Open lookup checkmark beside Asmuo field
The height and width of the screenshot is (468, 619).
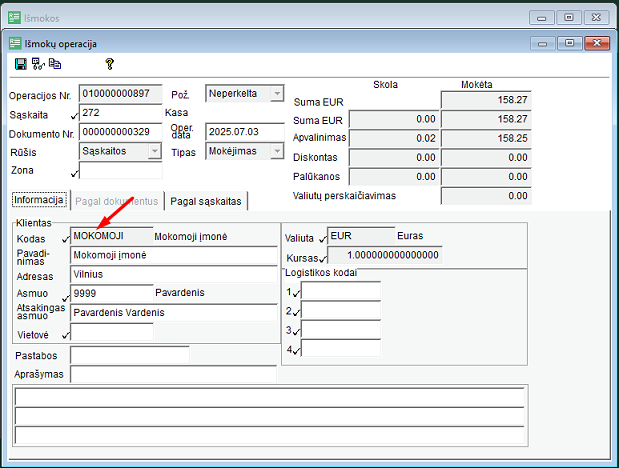point(66,297)
